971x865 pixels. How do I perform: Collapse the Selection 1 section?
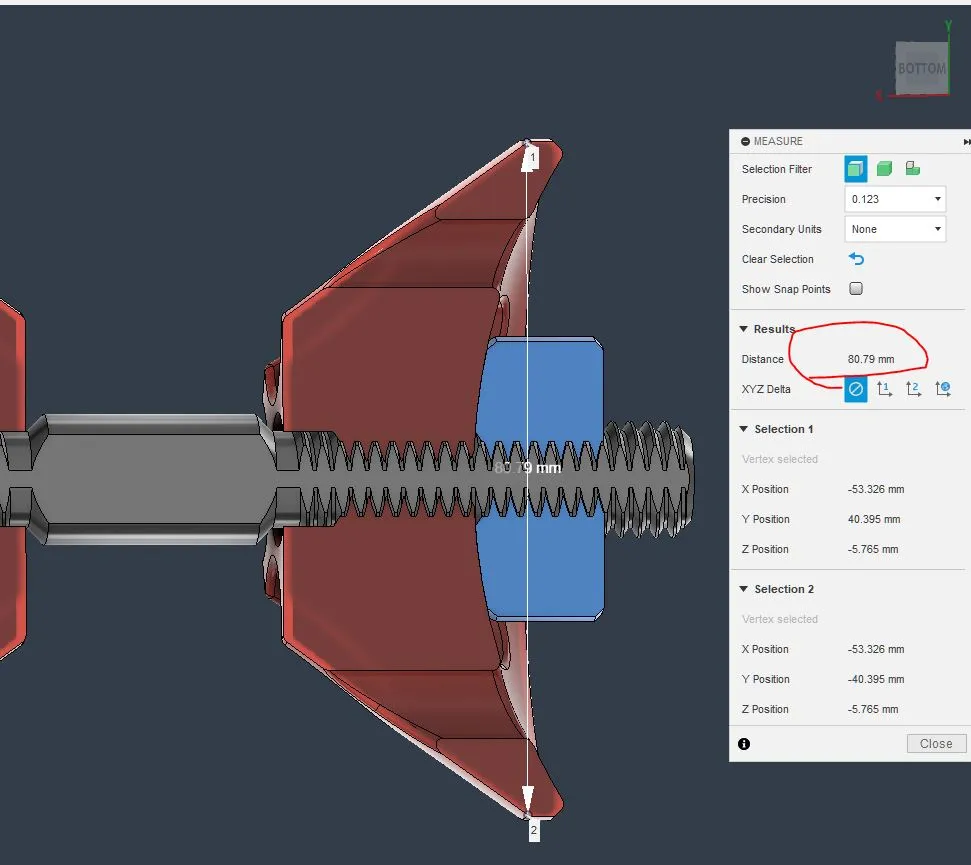(743, 429)
